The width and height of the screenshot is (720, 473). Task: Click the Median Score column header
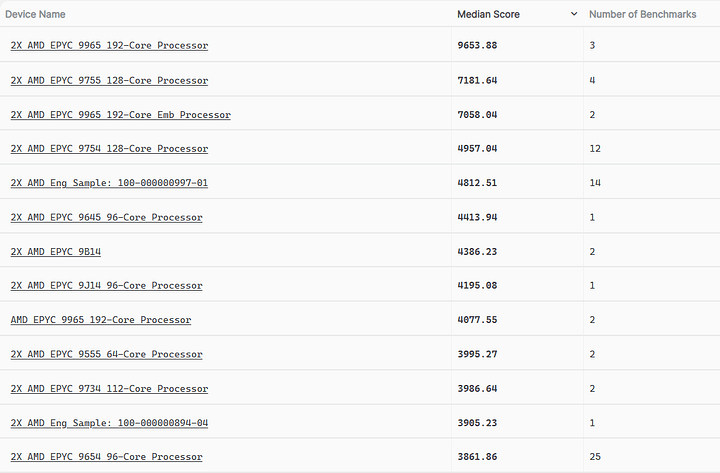(489, 14)
